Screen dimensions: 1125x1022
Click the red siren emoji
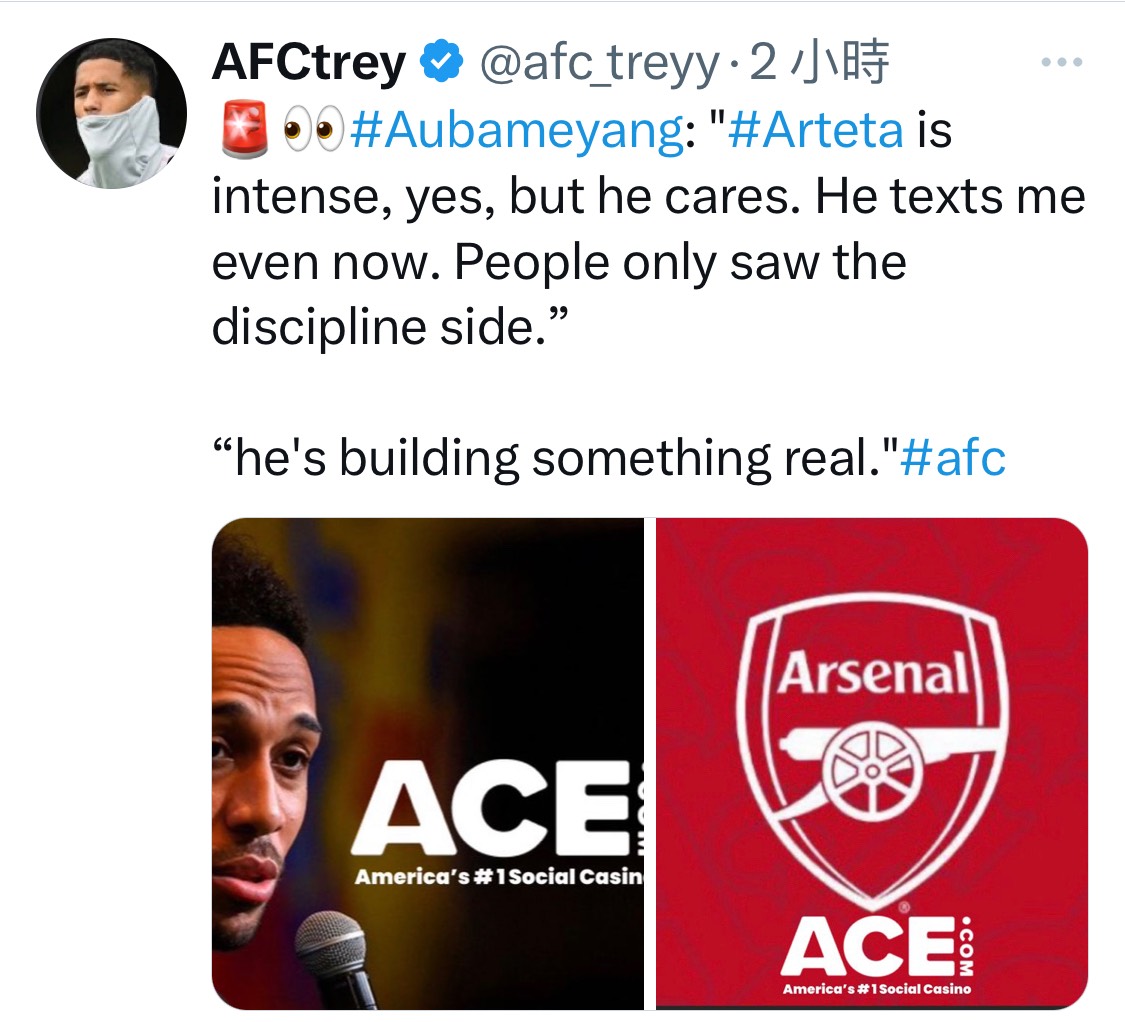pyautogui.click(x=238, y=131)
